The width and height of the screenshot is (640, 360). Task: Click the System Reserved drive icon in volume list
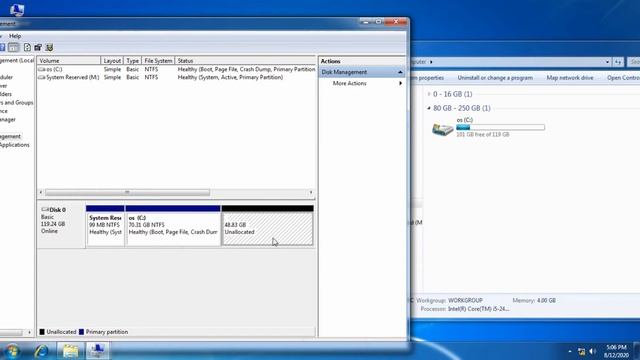click(41, 77)
